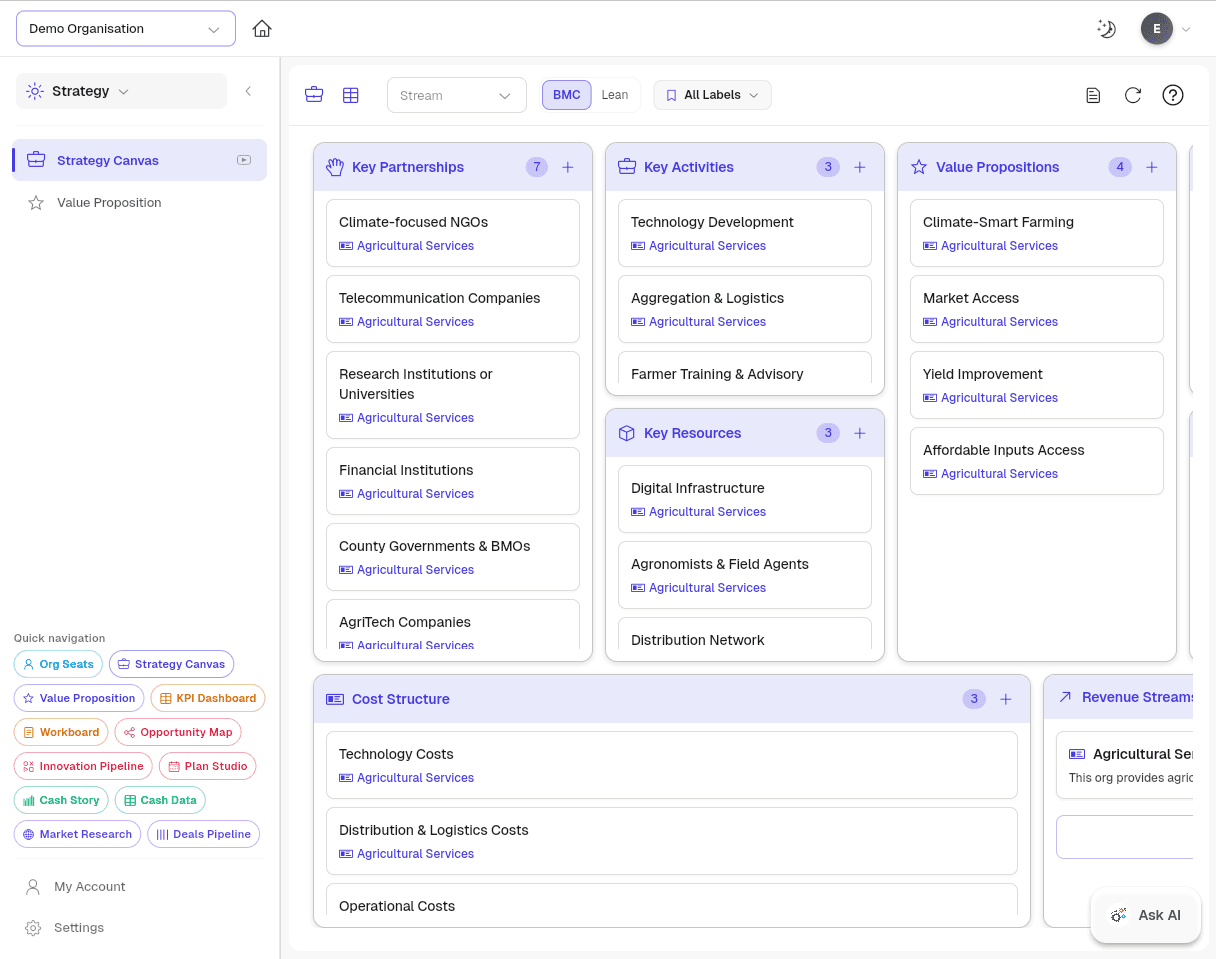Open the Technology Costs card
This screenshot has height=959, width=1216.
[x=672, y=765]
